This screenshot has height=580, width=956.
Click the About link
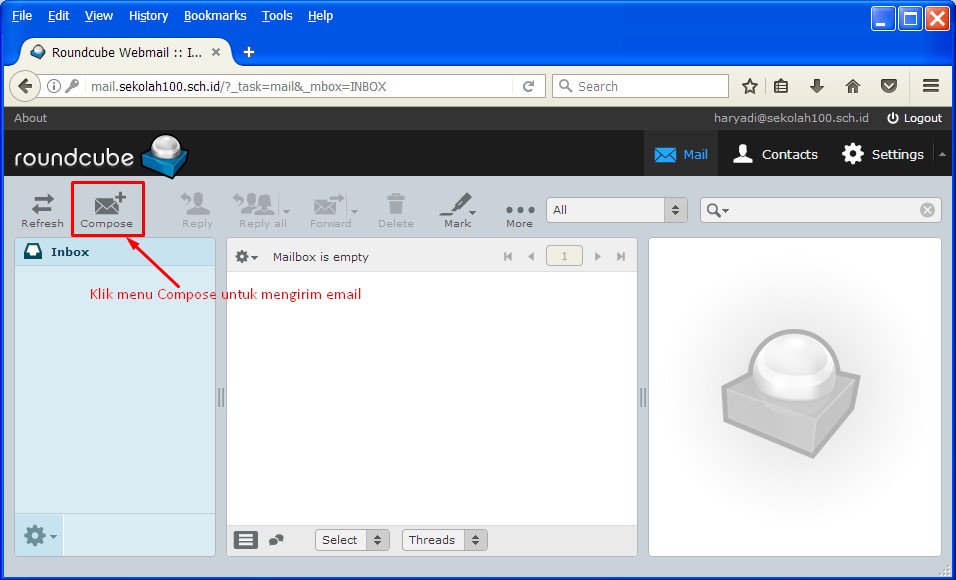(x=30, y=118)
